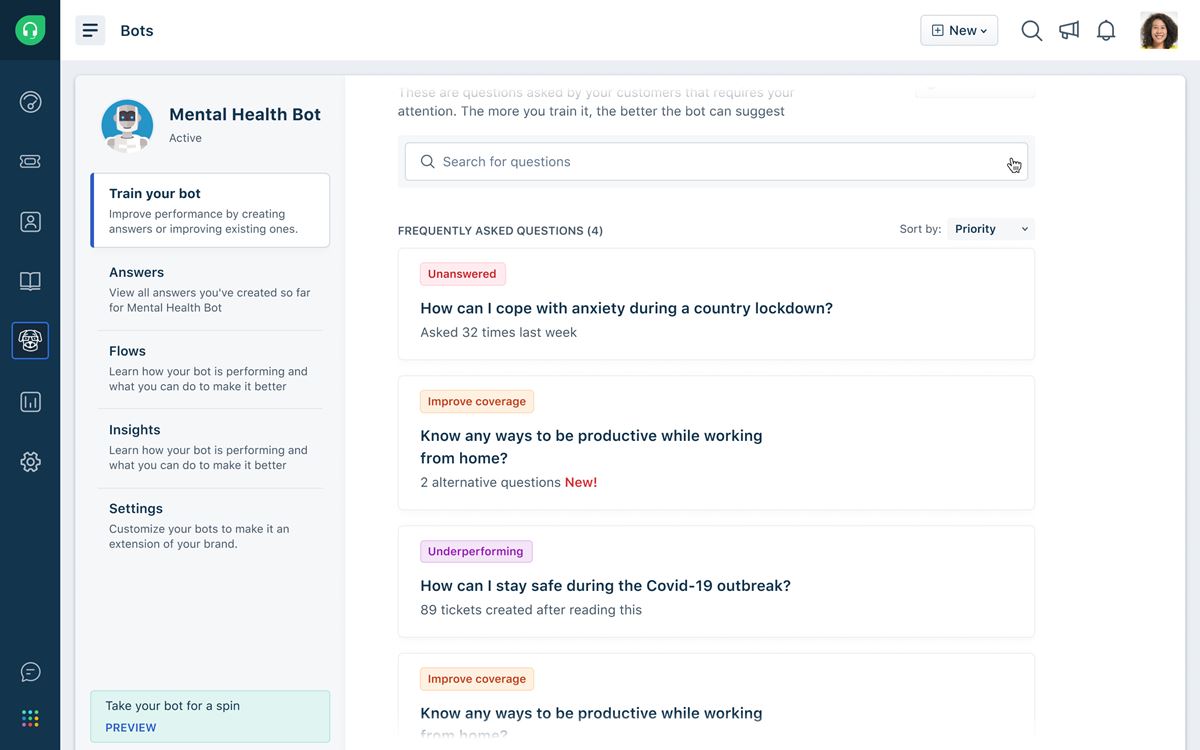The height and width of the screenshot is (750, 1200).
Task: Click the search magnifier in top bar
Action: coord(1031,31)
